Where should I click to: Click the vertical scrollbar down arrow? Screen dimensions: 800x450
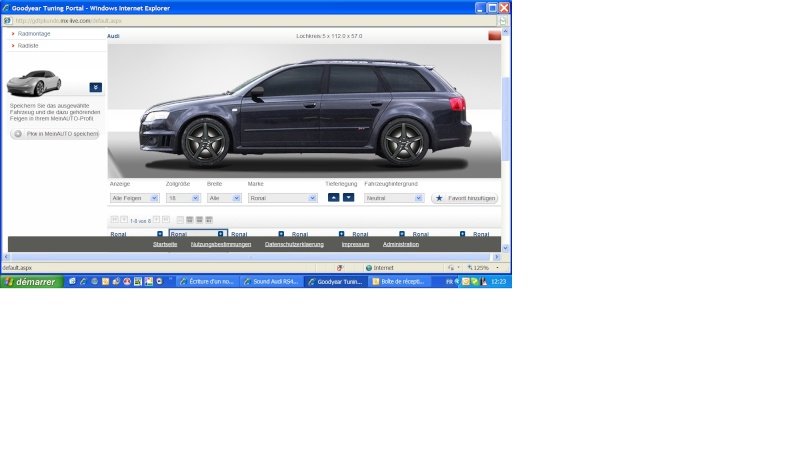click(x=506, y=248)
